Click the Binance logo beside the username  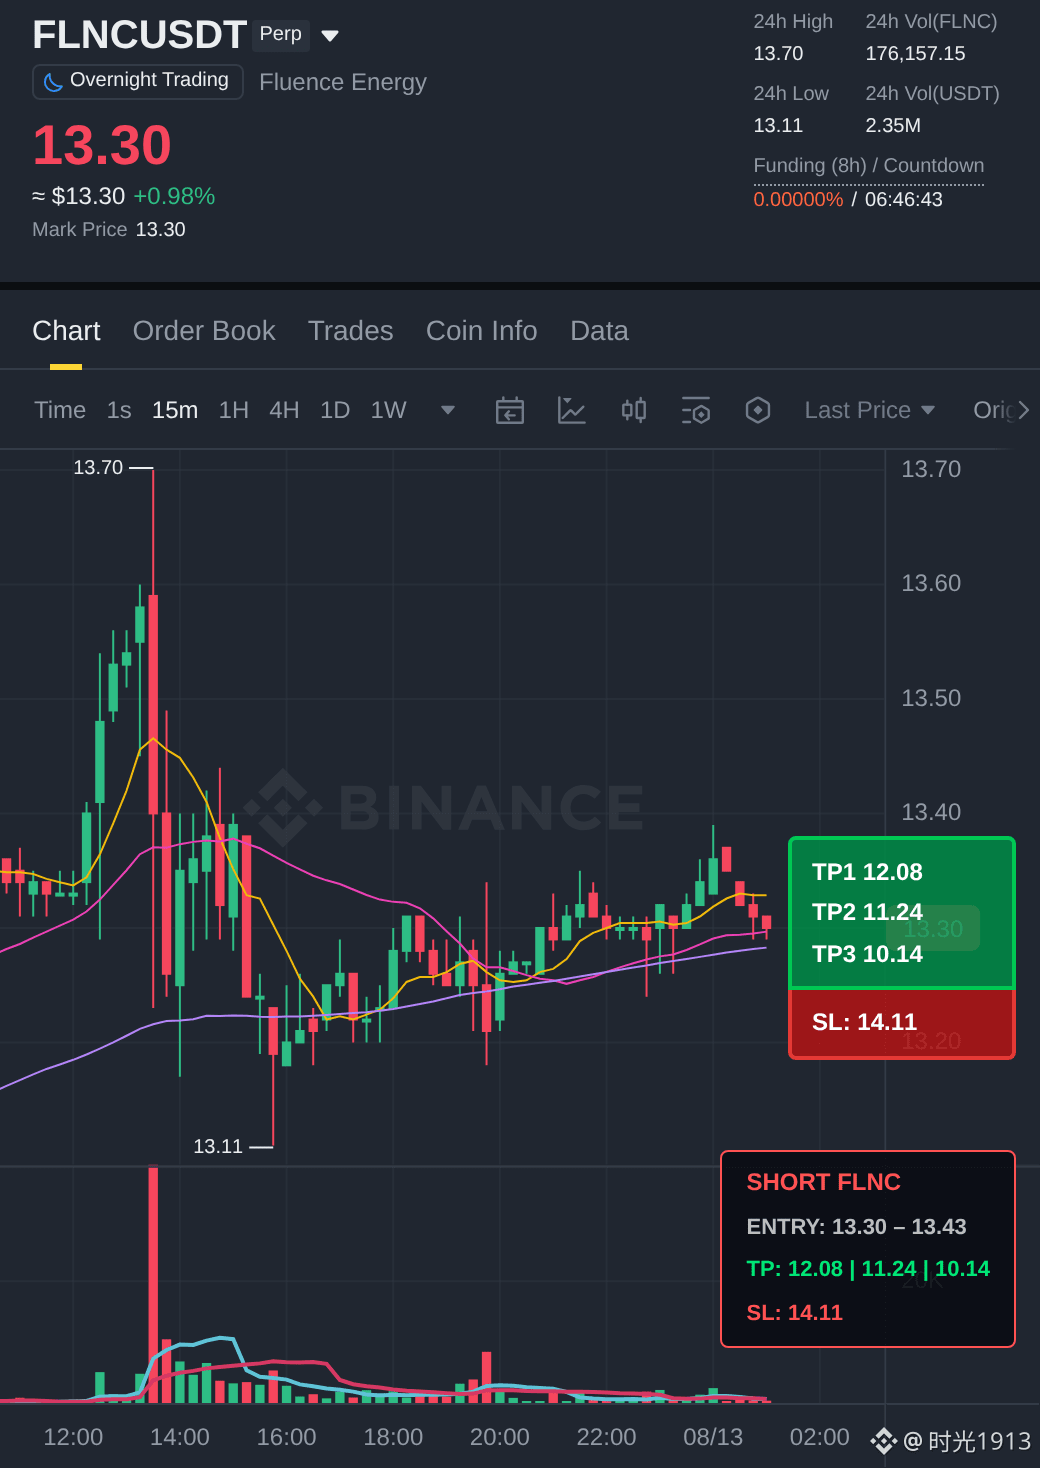point(883,1441)
